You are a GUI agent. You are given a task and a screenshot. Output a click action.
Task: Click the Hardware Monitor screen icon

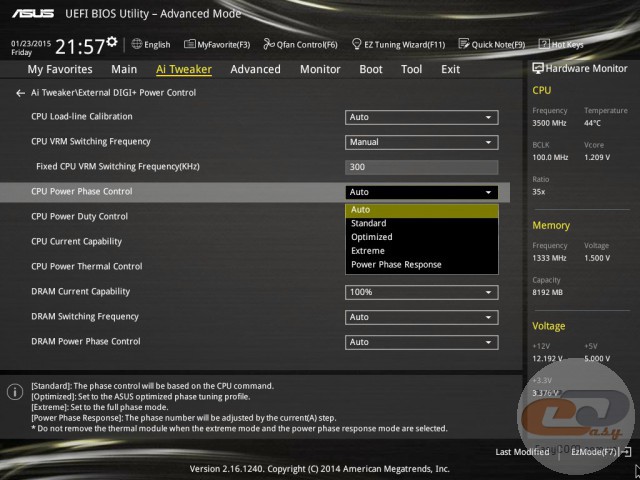(x=538, y=68)
